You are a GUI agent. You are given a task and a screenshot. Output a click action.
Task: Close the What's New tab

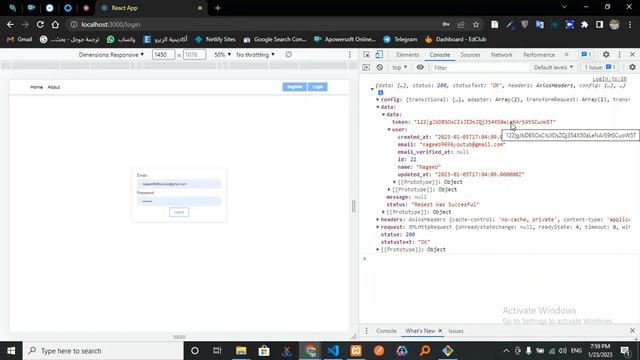(440, 331)
